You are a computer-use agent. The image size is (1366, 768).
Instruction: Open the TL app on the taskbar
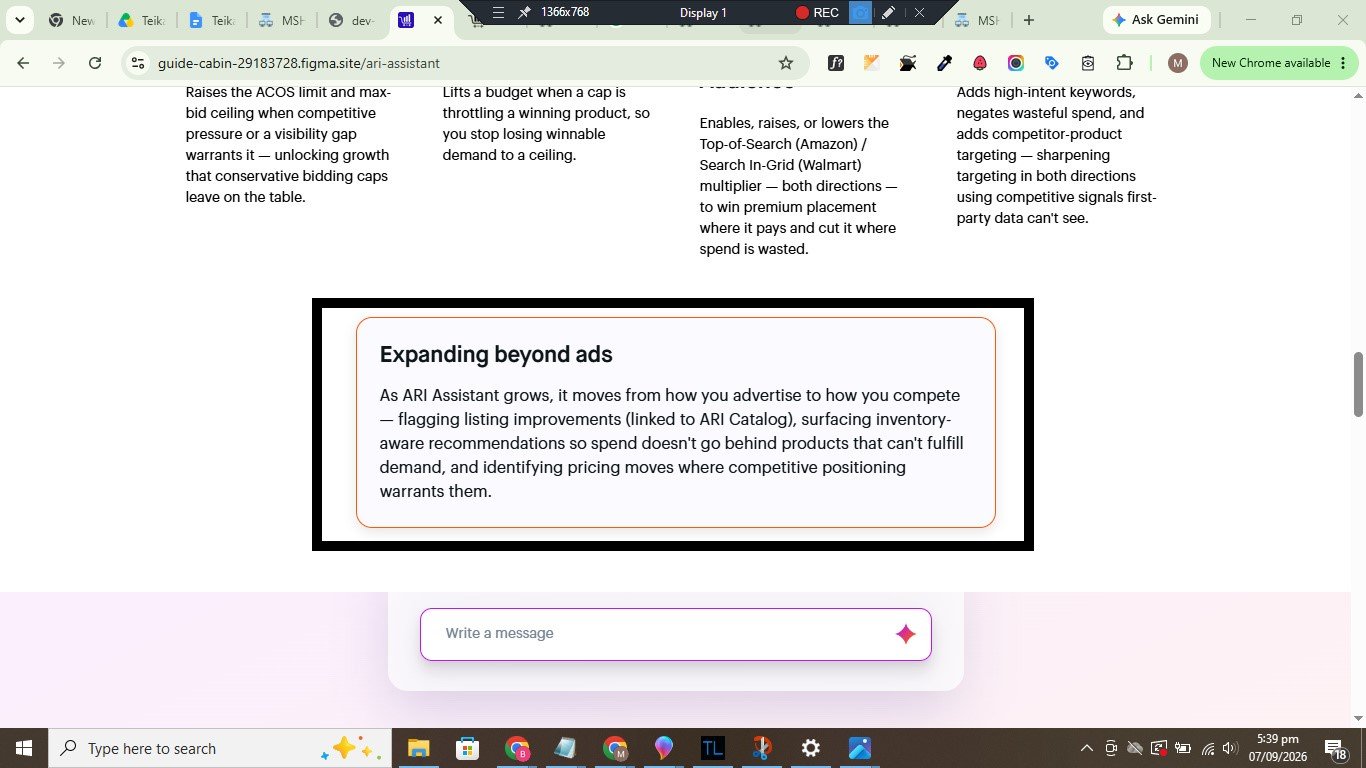pos(713,748)
